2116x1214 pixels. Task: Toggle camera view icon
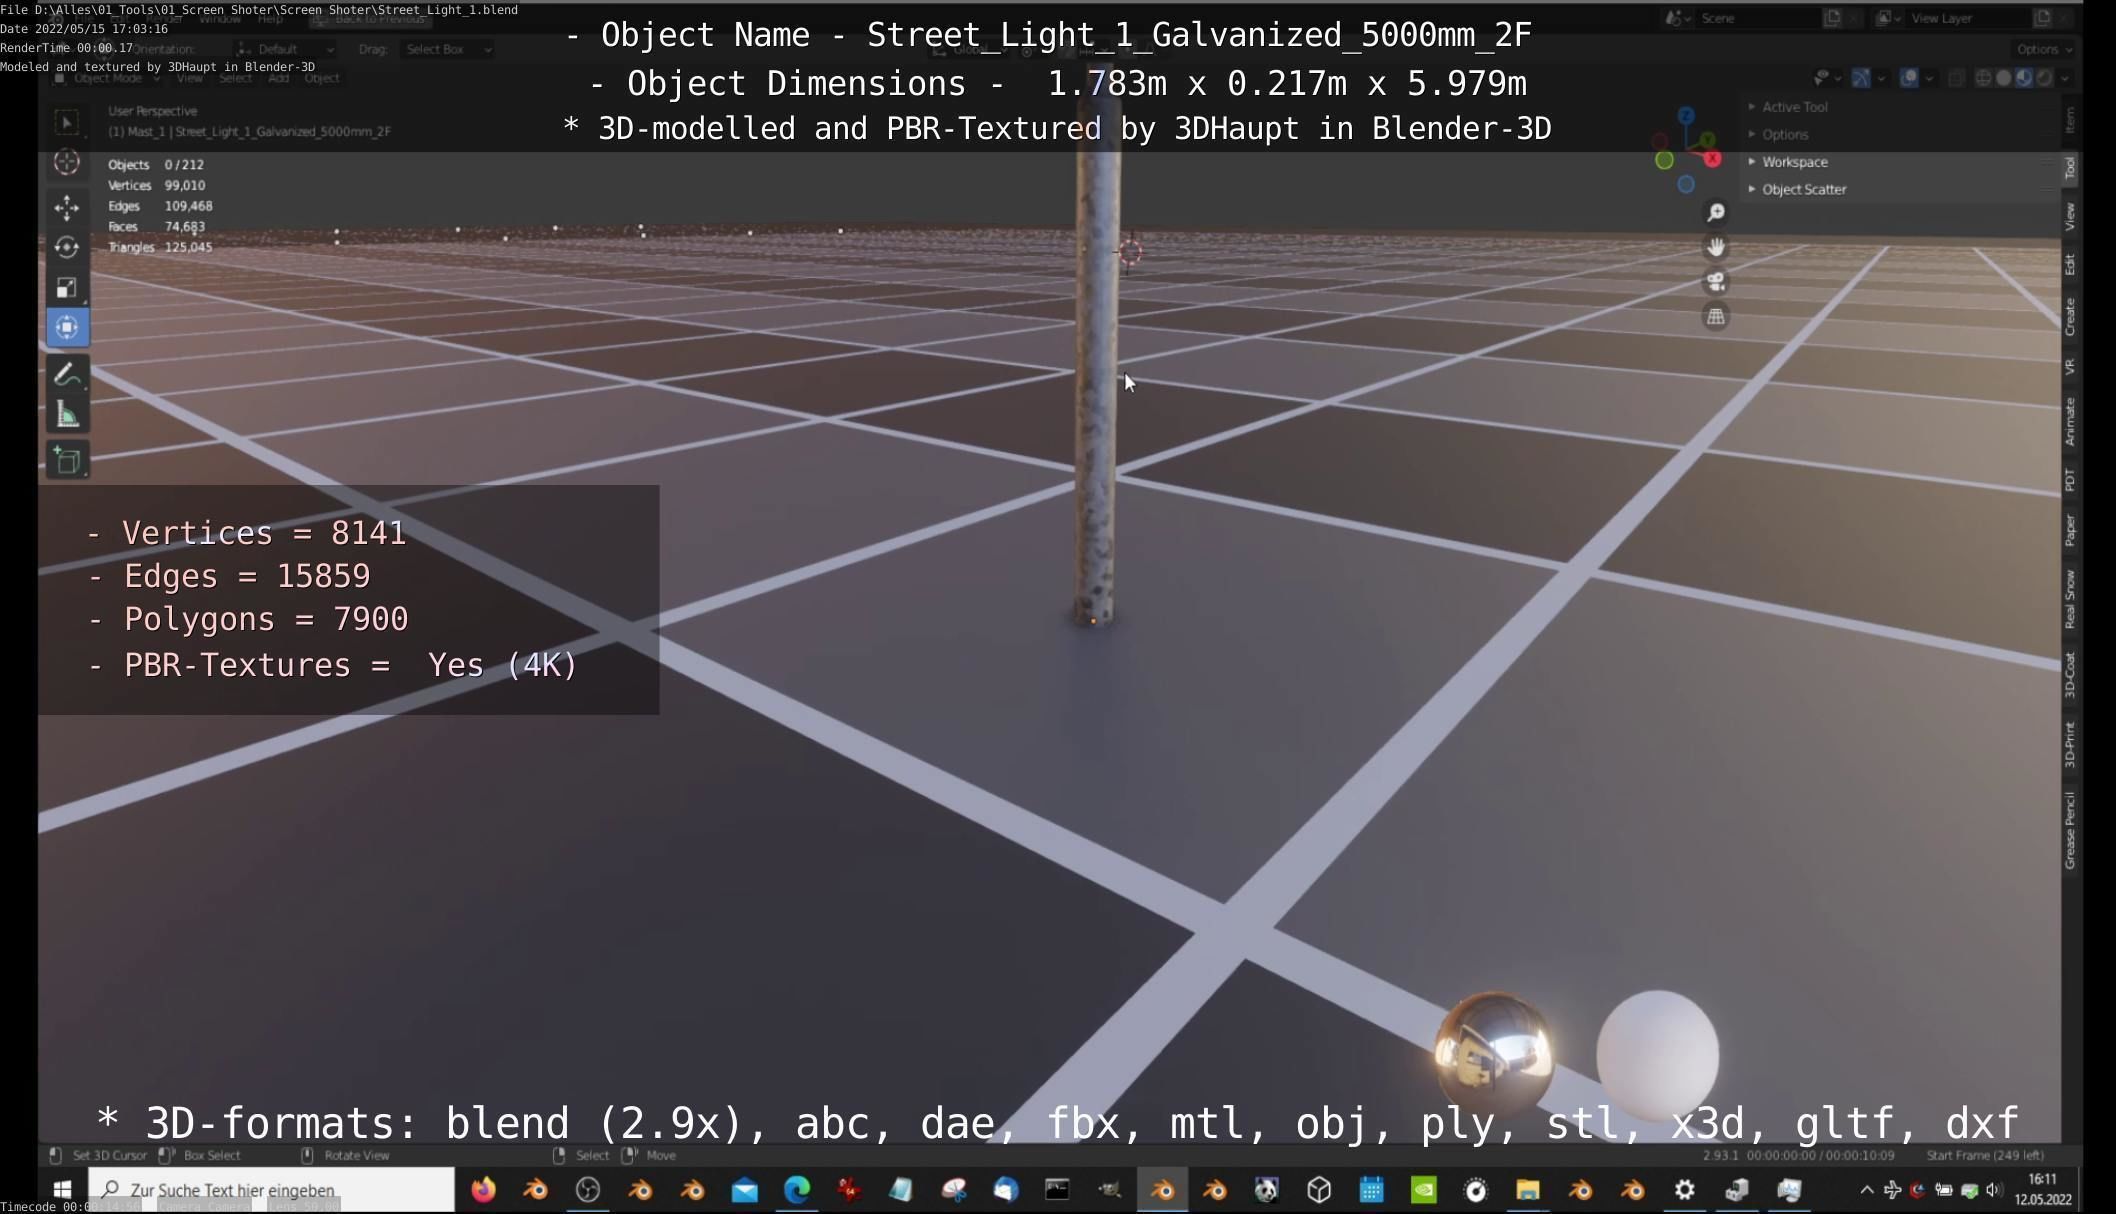pyautogui.click(x=1716, y=282)
